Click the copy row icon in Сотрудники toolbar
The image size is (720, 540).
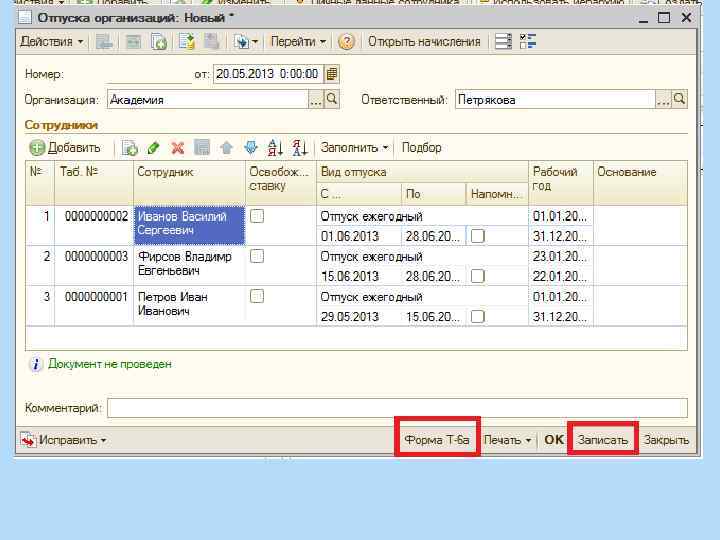[x=129, y=148]
